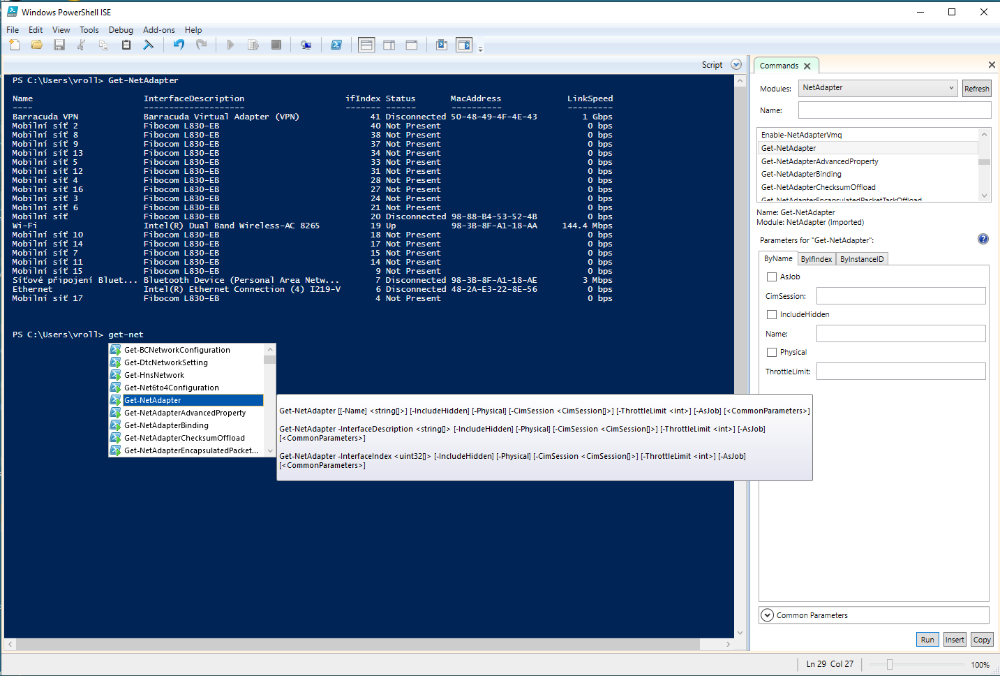Refresh the module list

pos(976,88)
